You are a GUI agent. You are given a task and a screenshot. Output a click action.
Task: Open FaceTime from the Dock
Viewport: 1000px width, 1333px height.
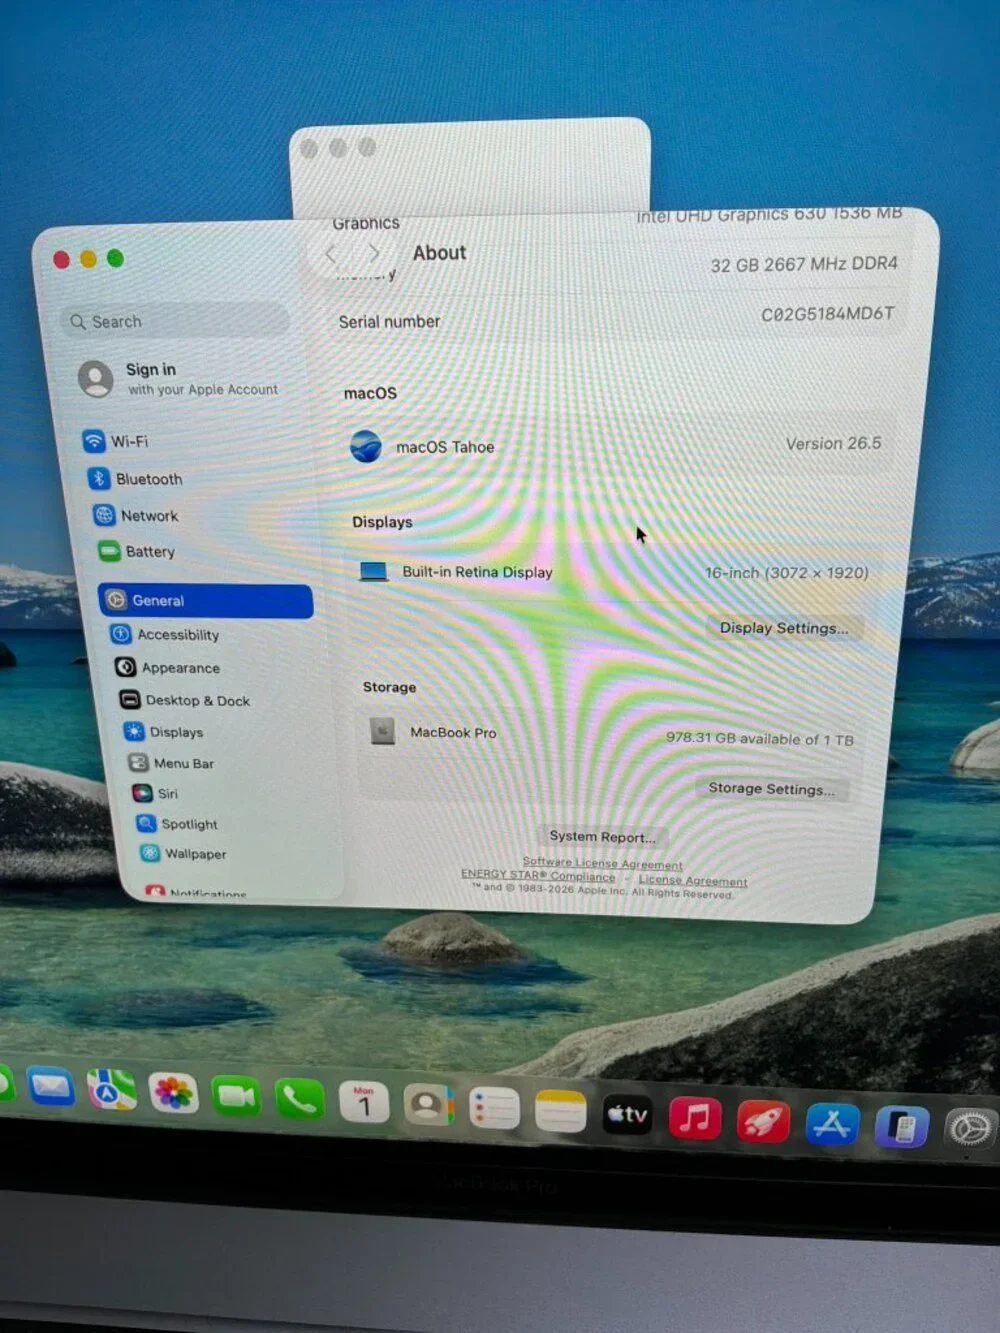[236, 1097]
